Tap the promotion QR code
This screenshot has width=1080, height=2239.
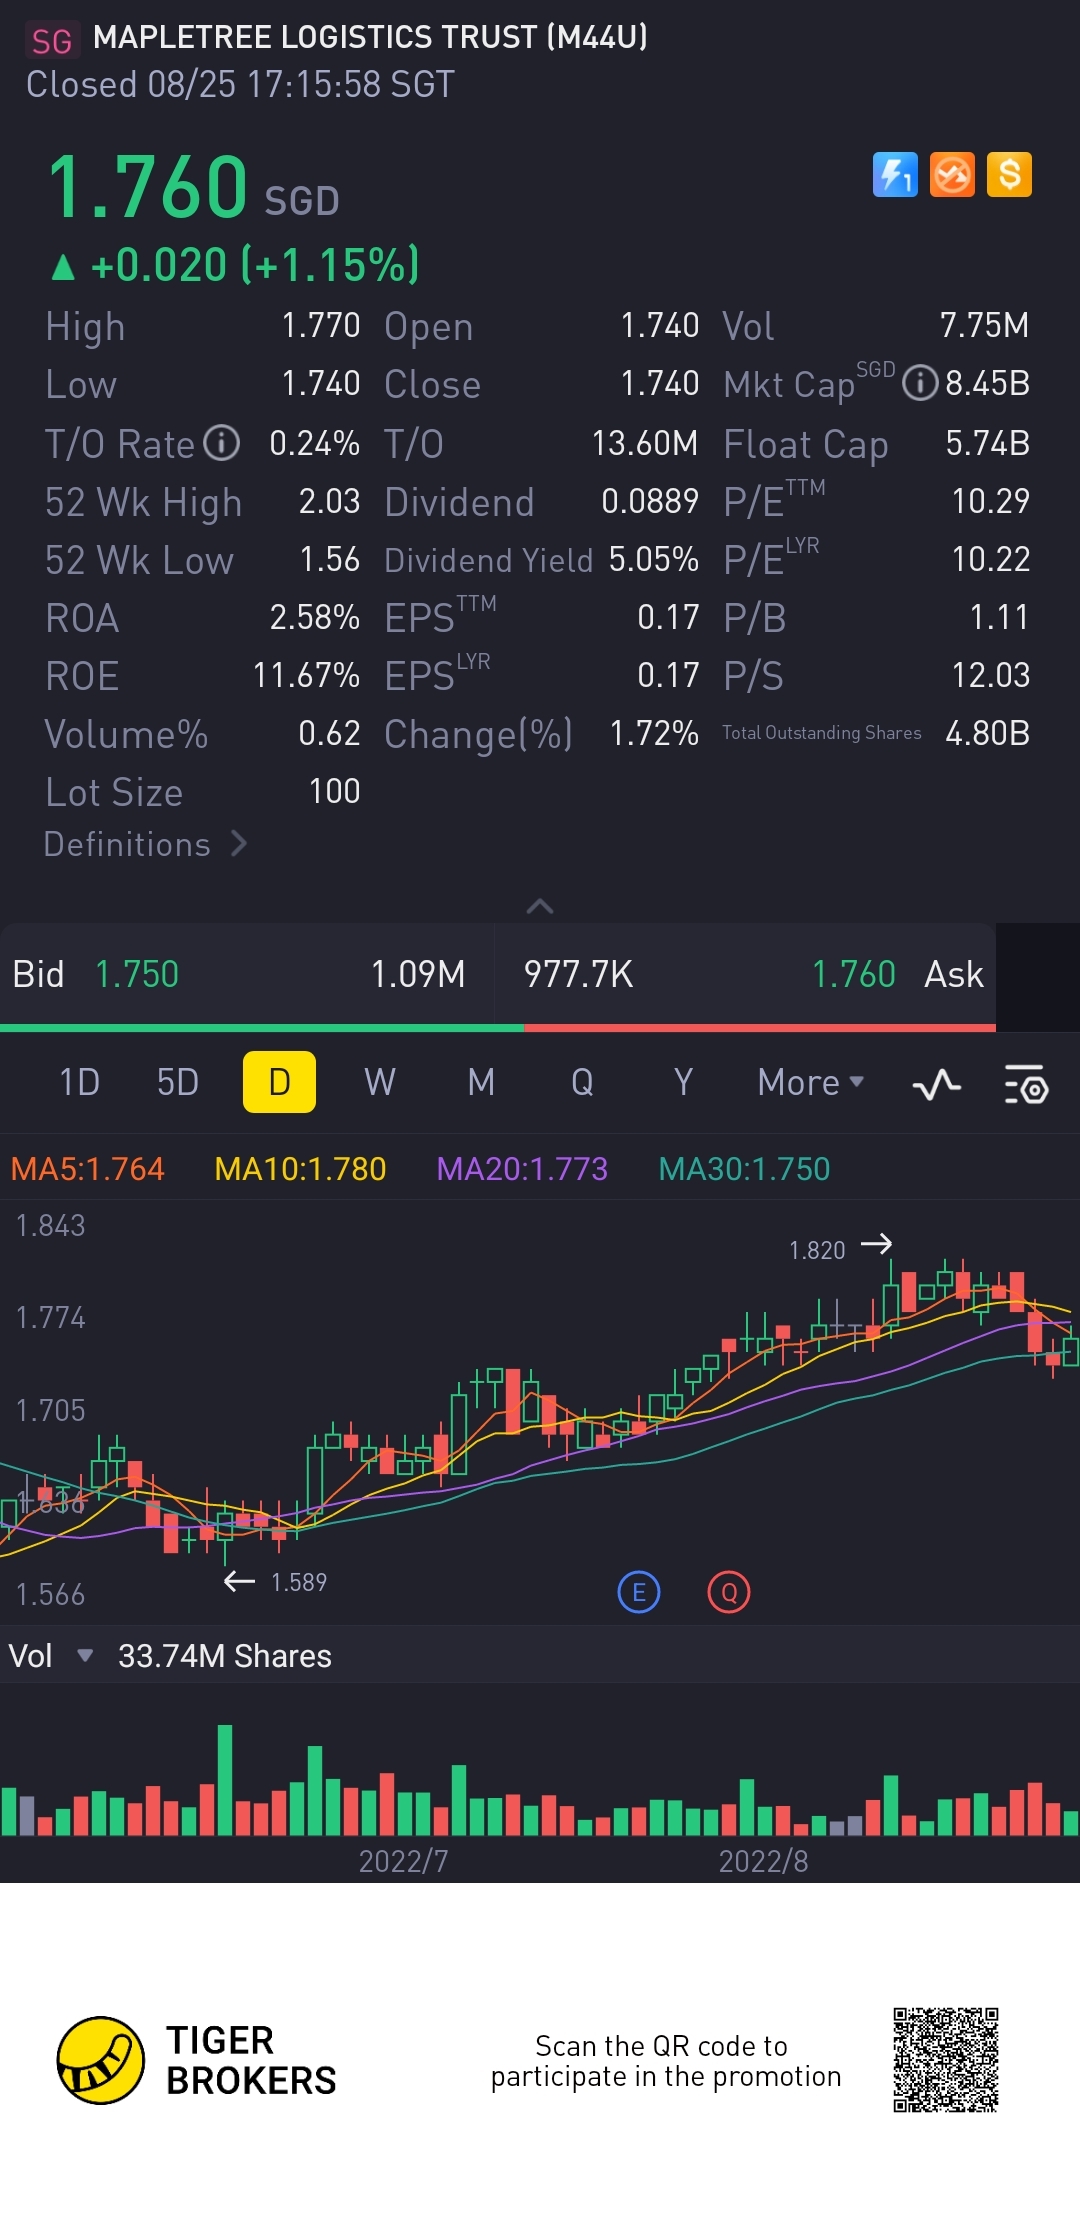946,2059
